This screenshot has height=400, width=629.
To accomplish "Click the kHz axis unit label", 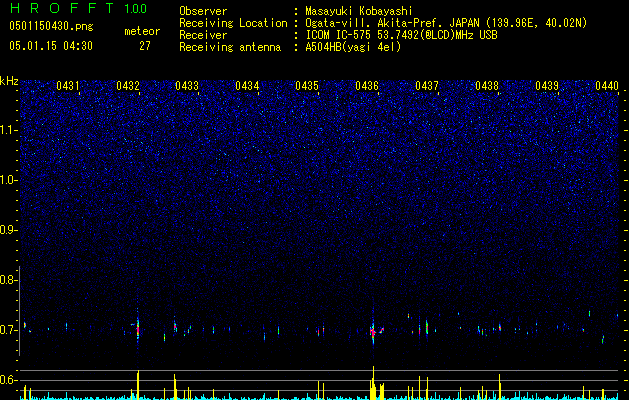I will [x=9, y=81].
